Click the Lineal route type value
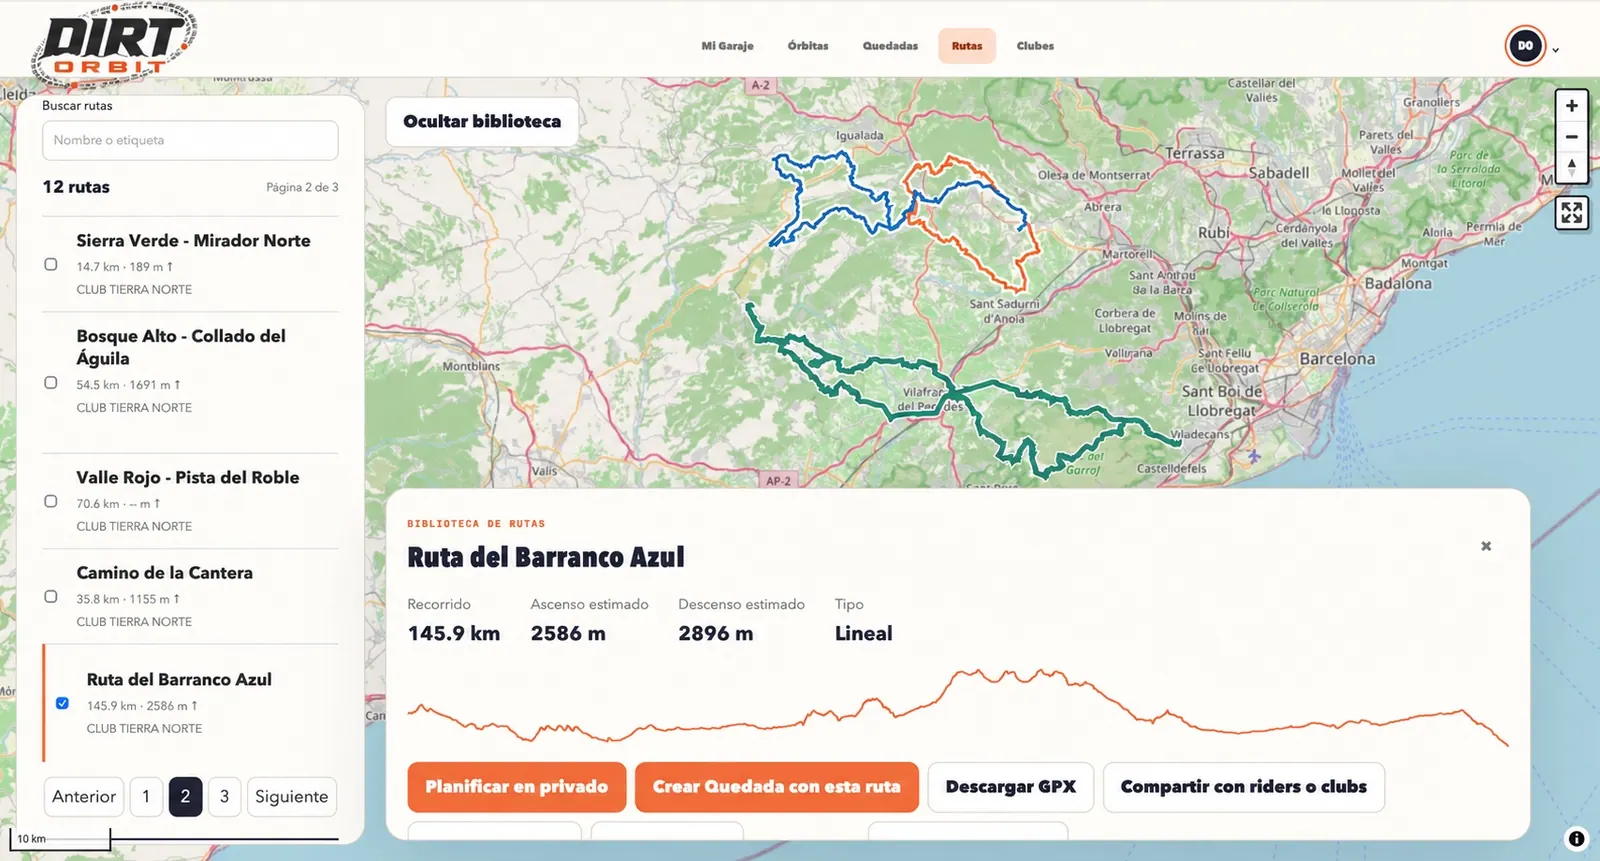 (864, 634)
